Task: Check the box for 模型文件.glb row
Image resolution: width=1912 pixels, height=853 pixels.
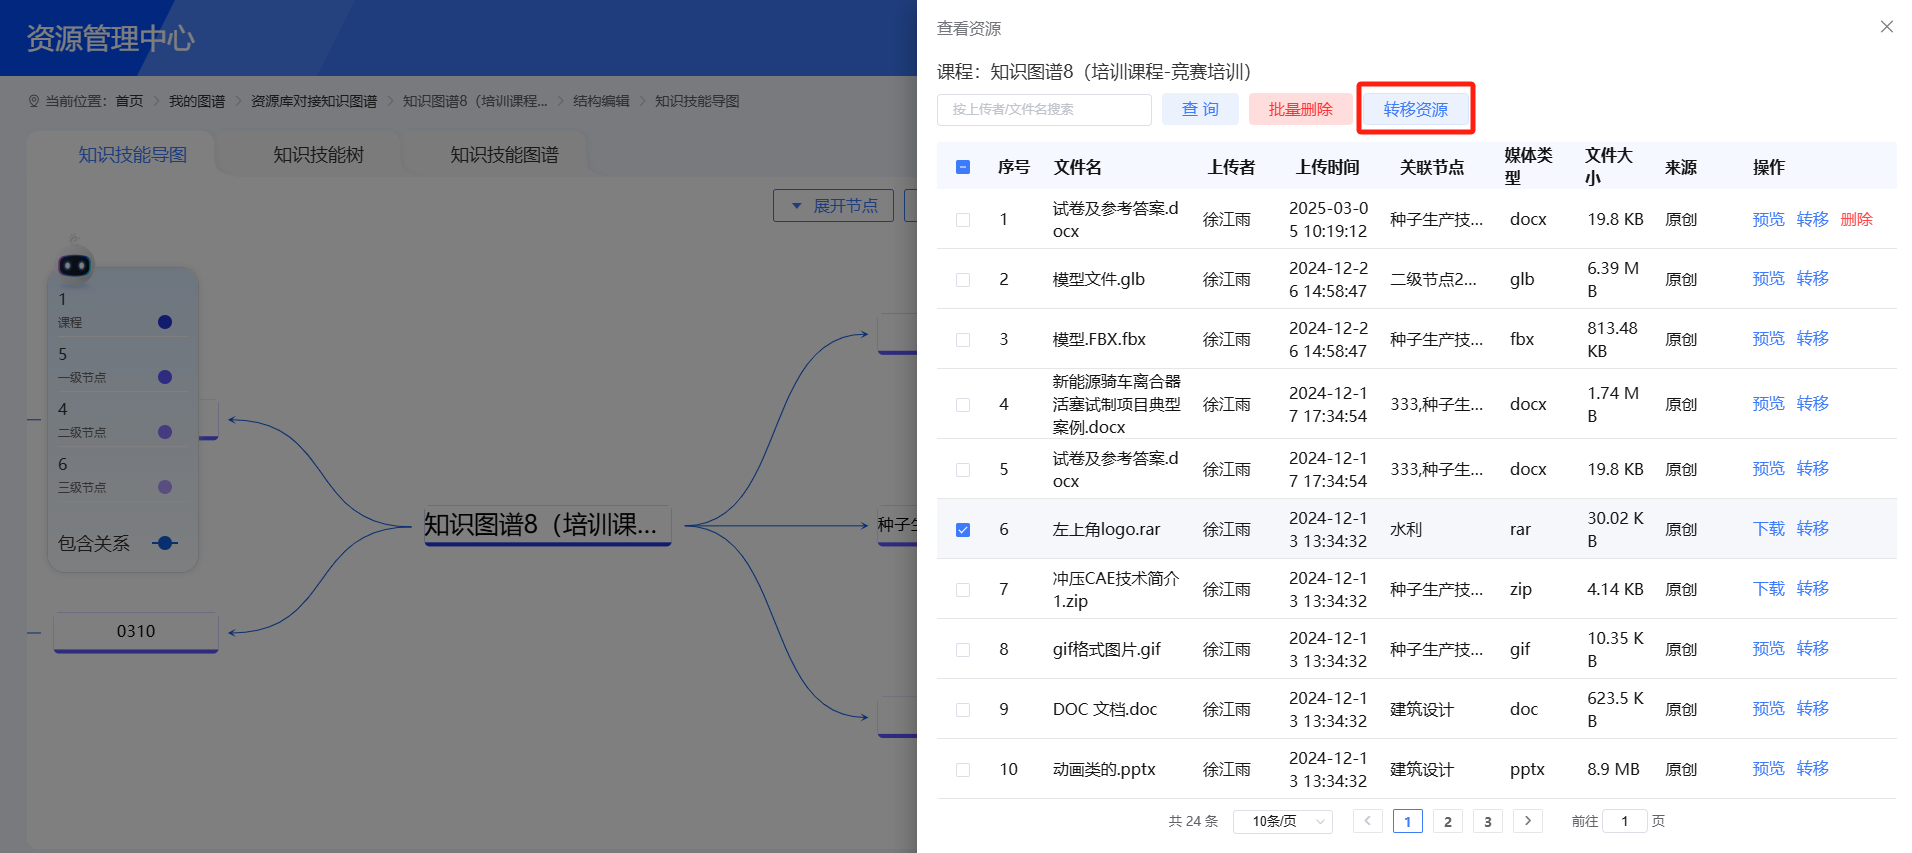Action: (x=963, y=280)
